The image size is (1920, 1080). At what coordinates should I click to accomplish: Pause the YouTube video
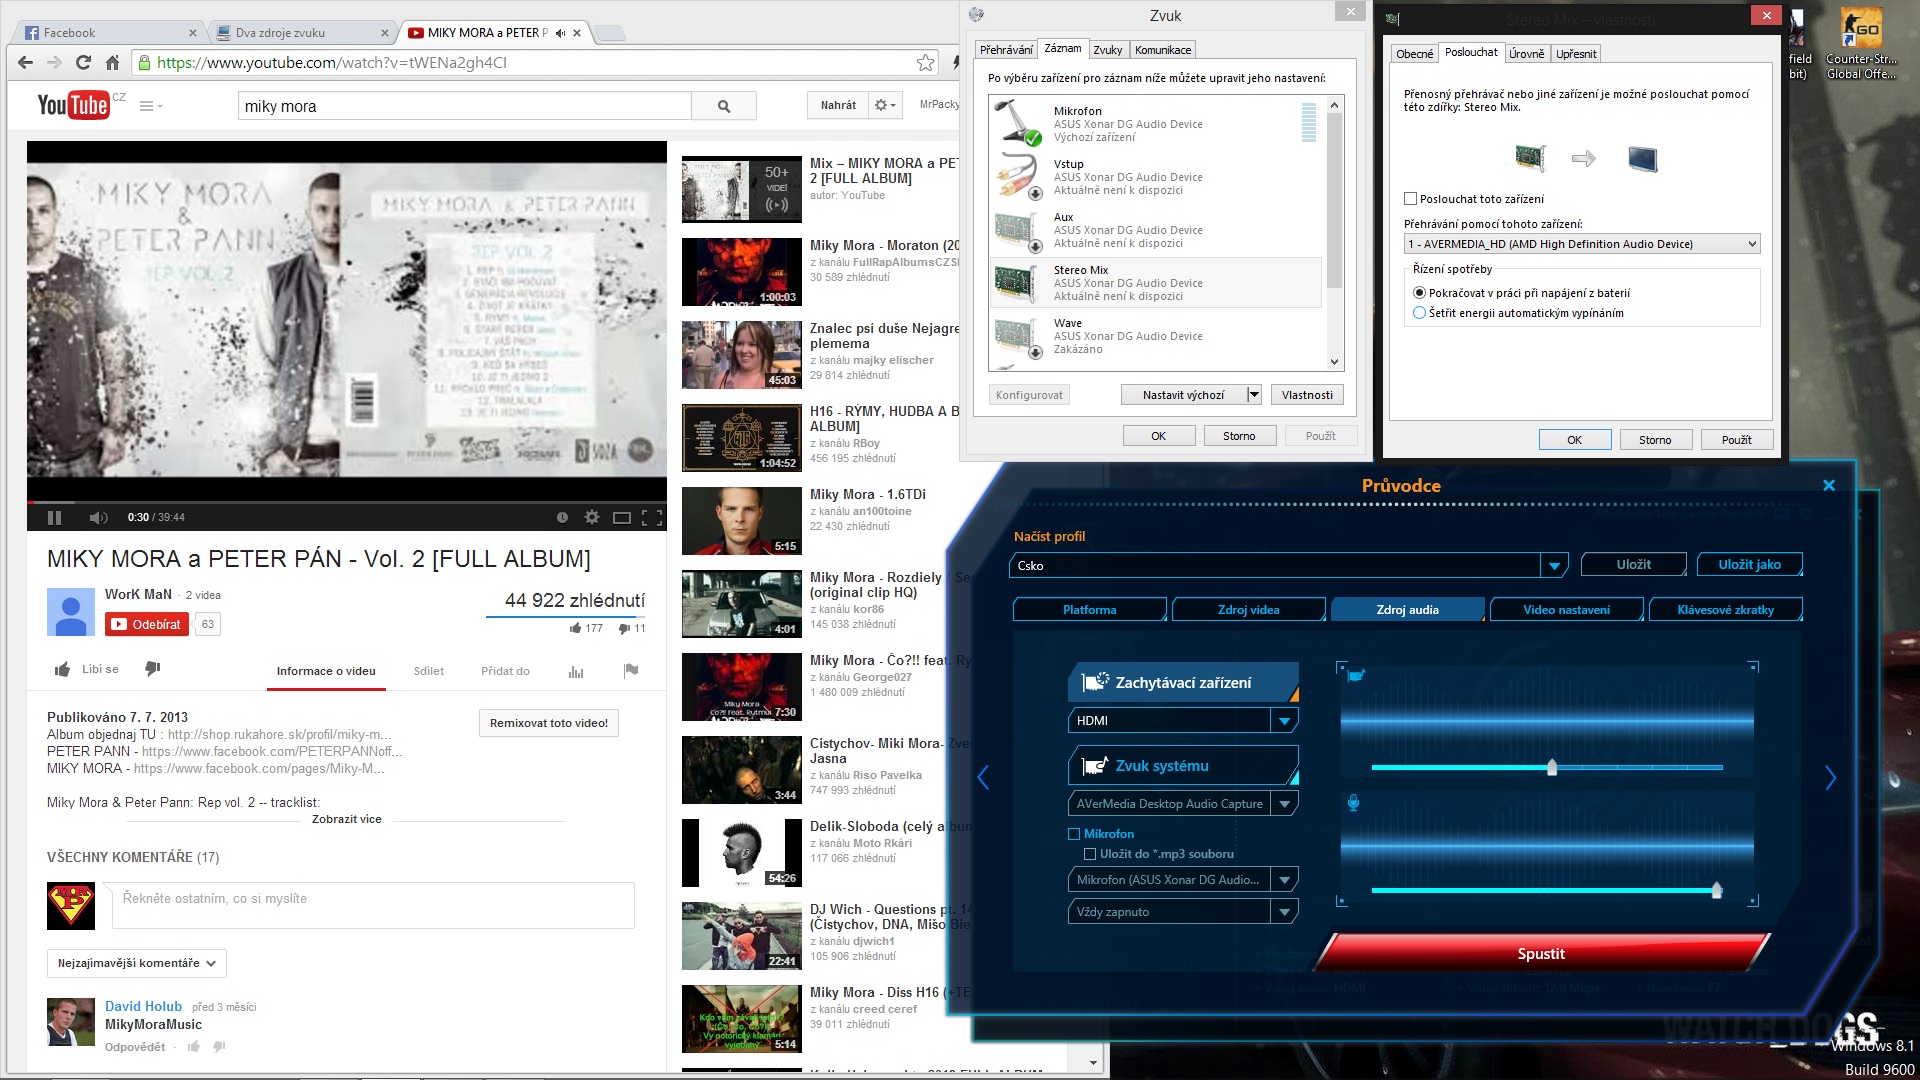pyautogui.click(x=54, y=517)
